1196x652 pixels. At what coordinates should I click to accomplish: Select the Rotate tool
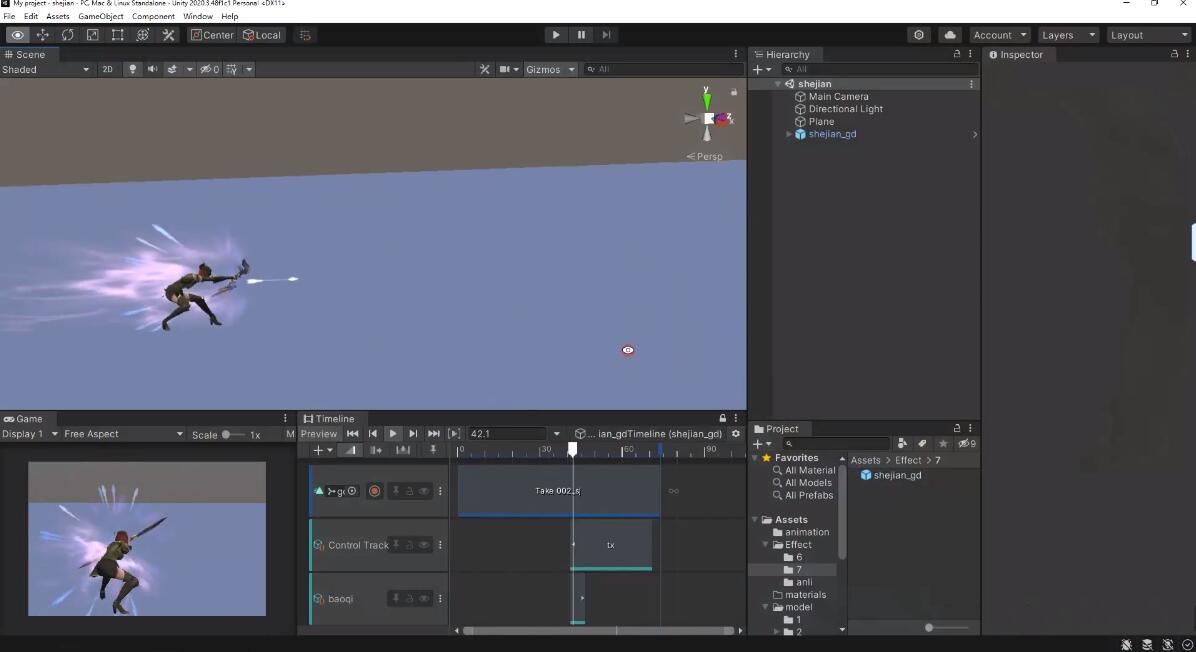point(68,35)
